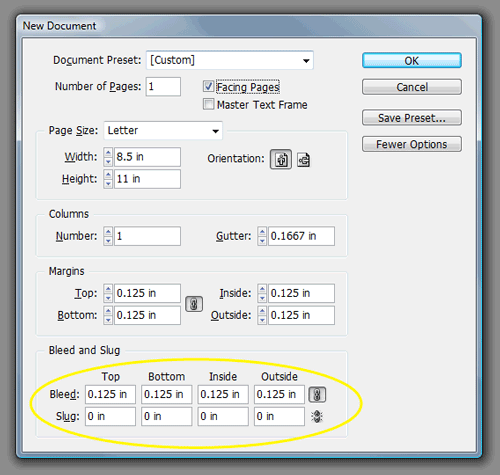
Task: Click the Slug Top input field
Action: click(110, 416)
